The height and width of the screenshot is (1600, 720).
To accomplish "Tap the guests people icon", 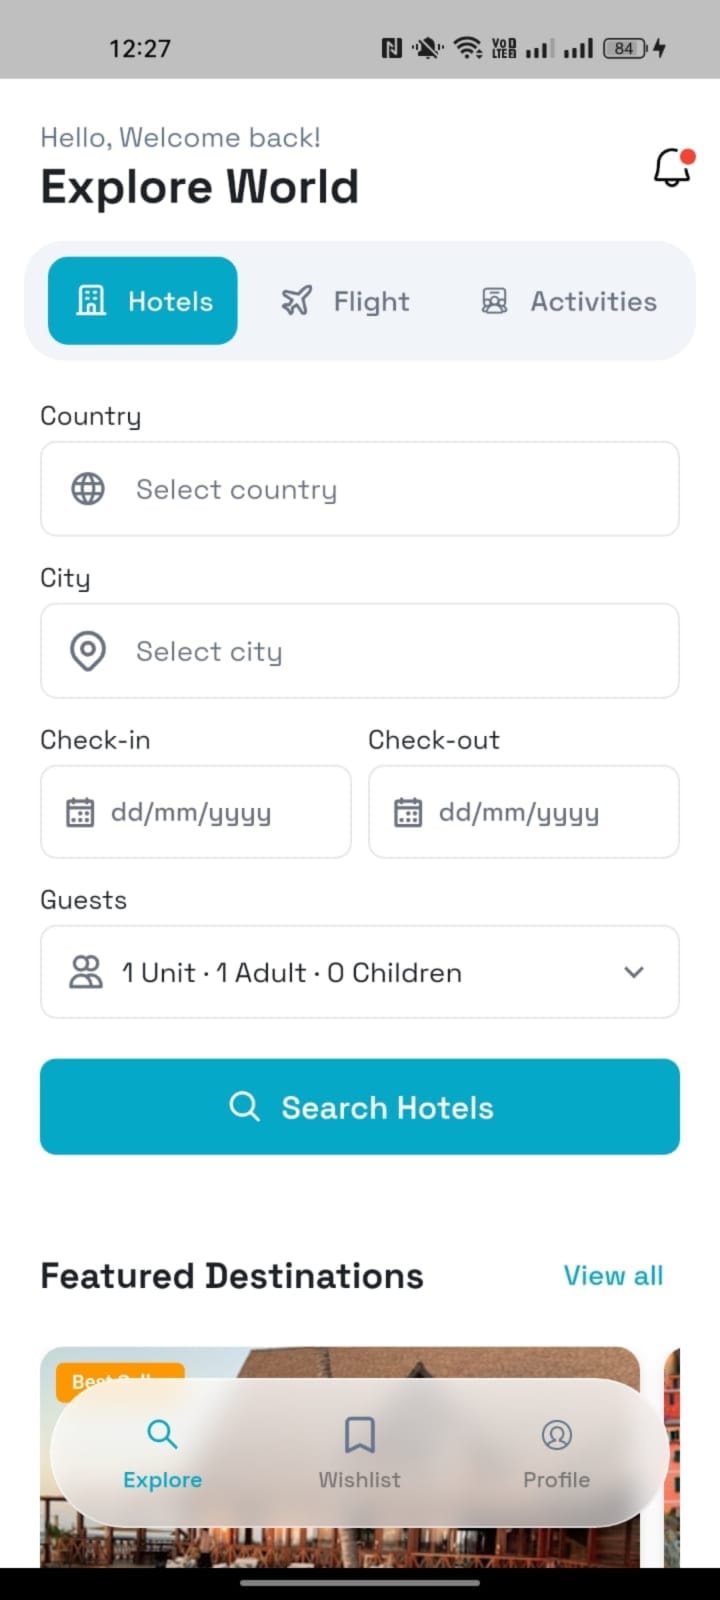I will coord(86,972).
